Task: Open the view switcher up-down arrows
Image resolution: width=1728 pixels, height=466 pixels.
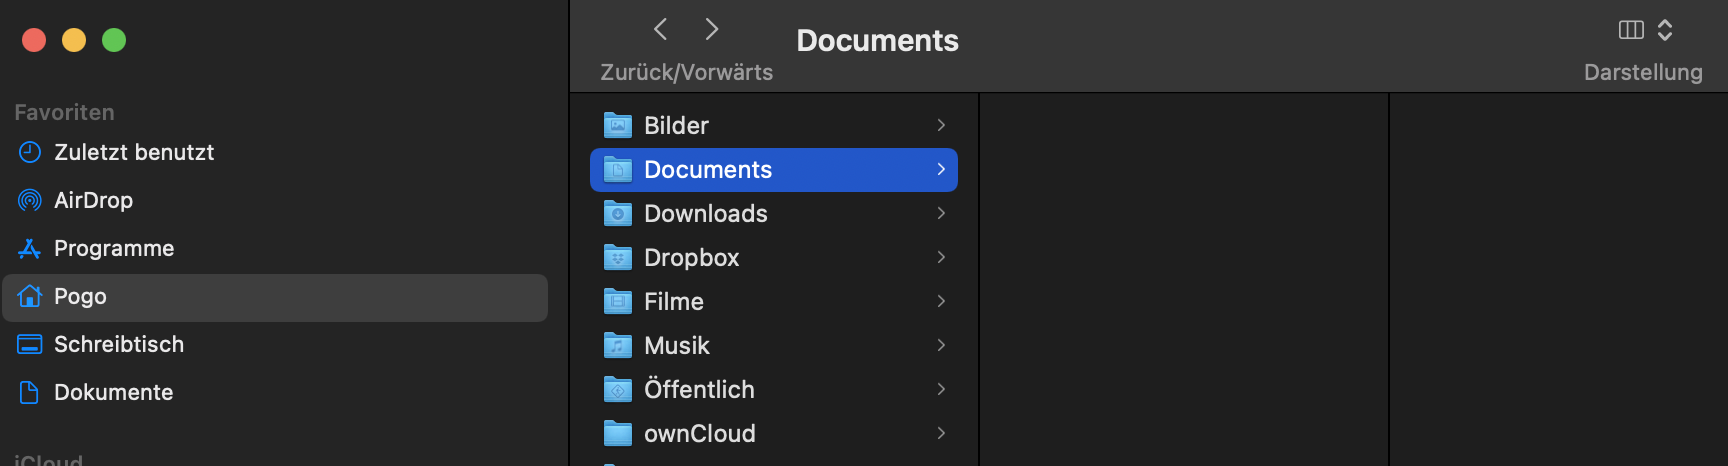Action: [x=1665, y=30]
